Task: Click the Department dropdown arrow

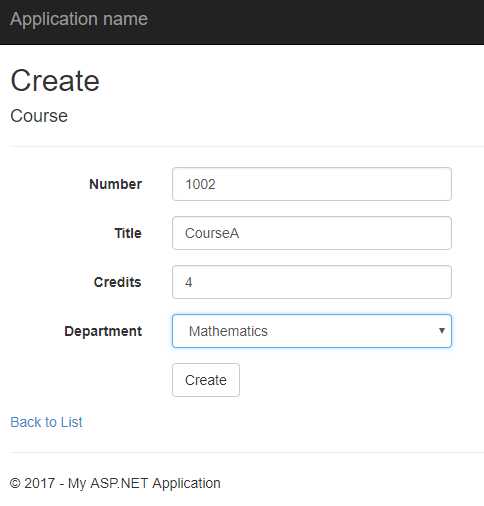Action: [x=442, y=331]
